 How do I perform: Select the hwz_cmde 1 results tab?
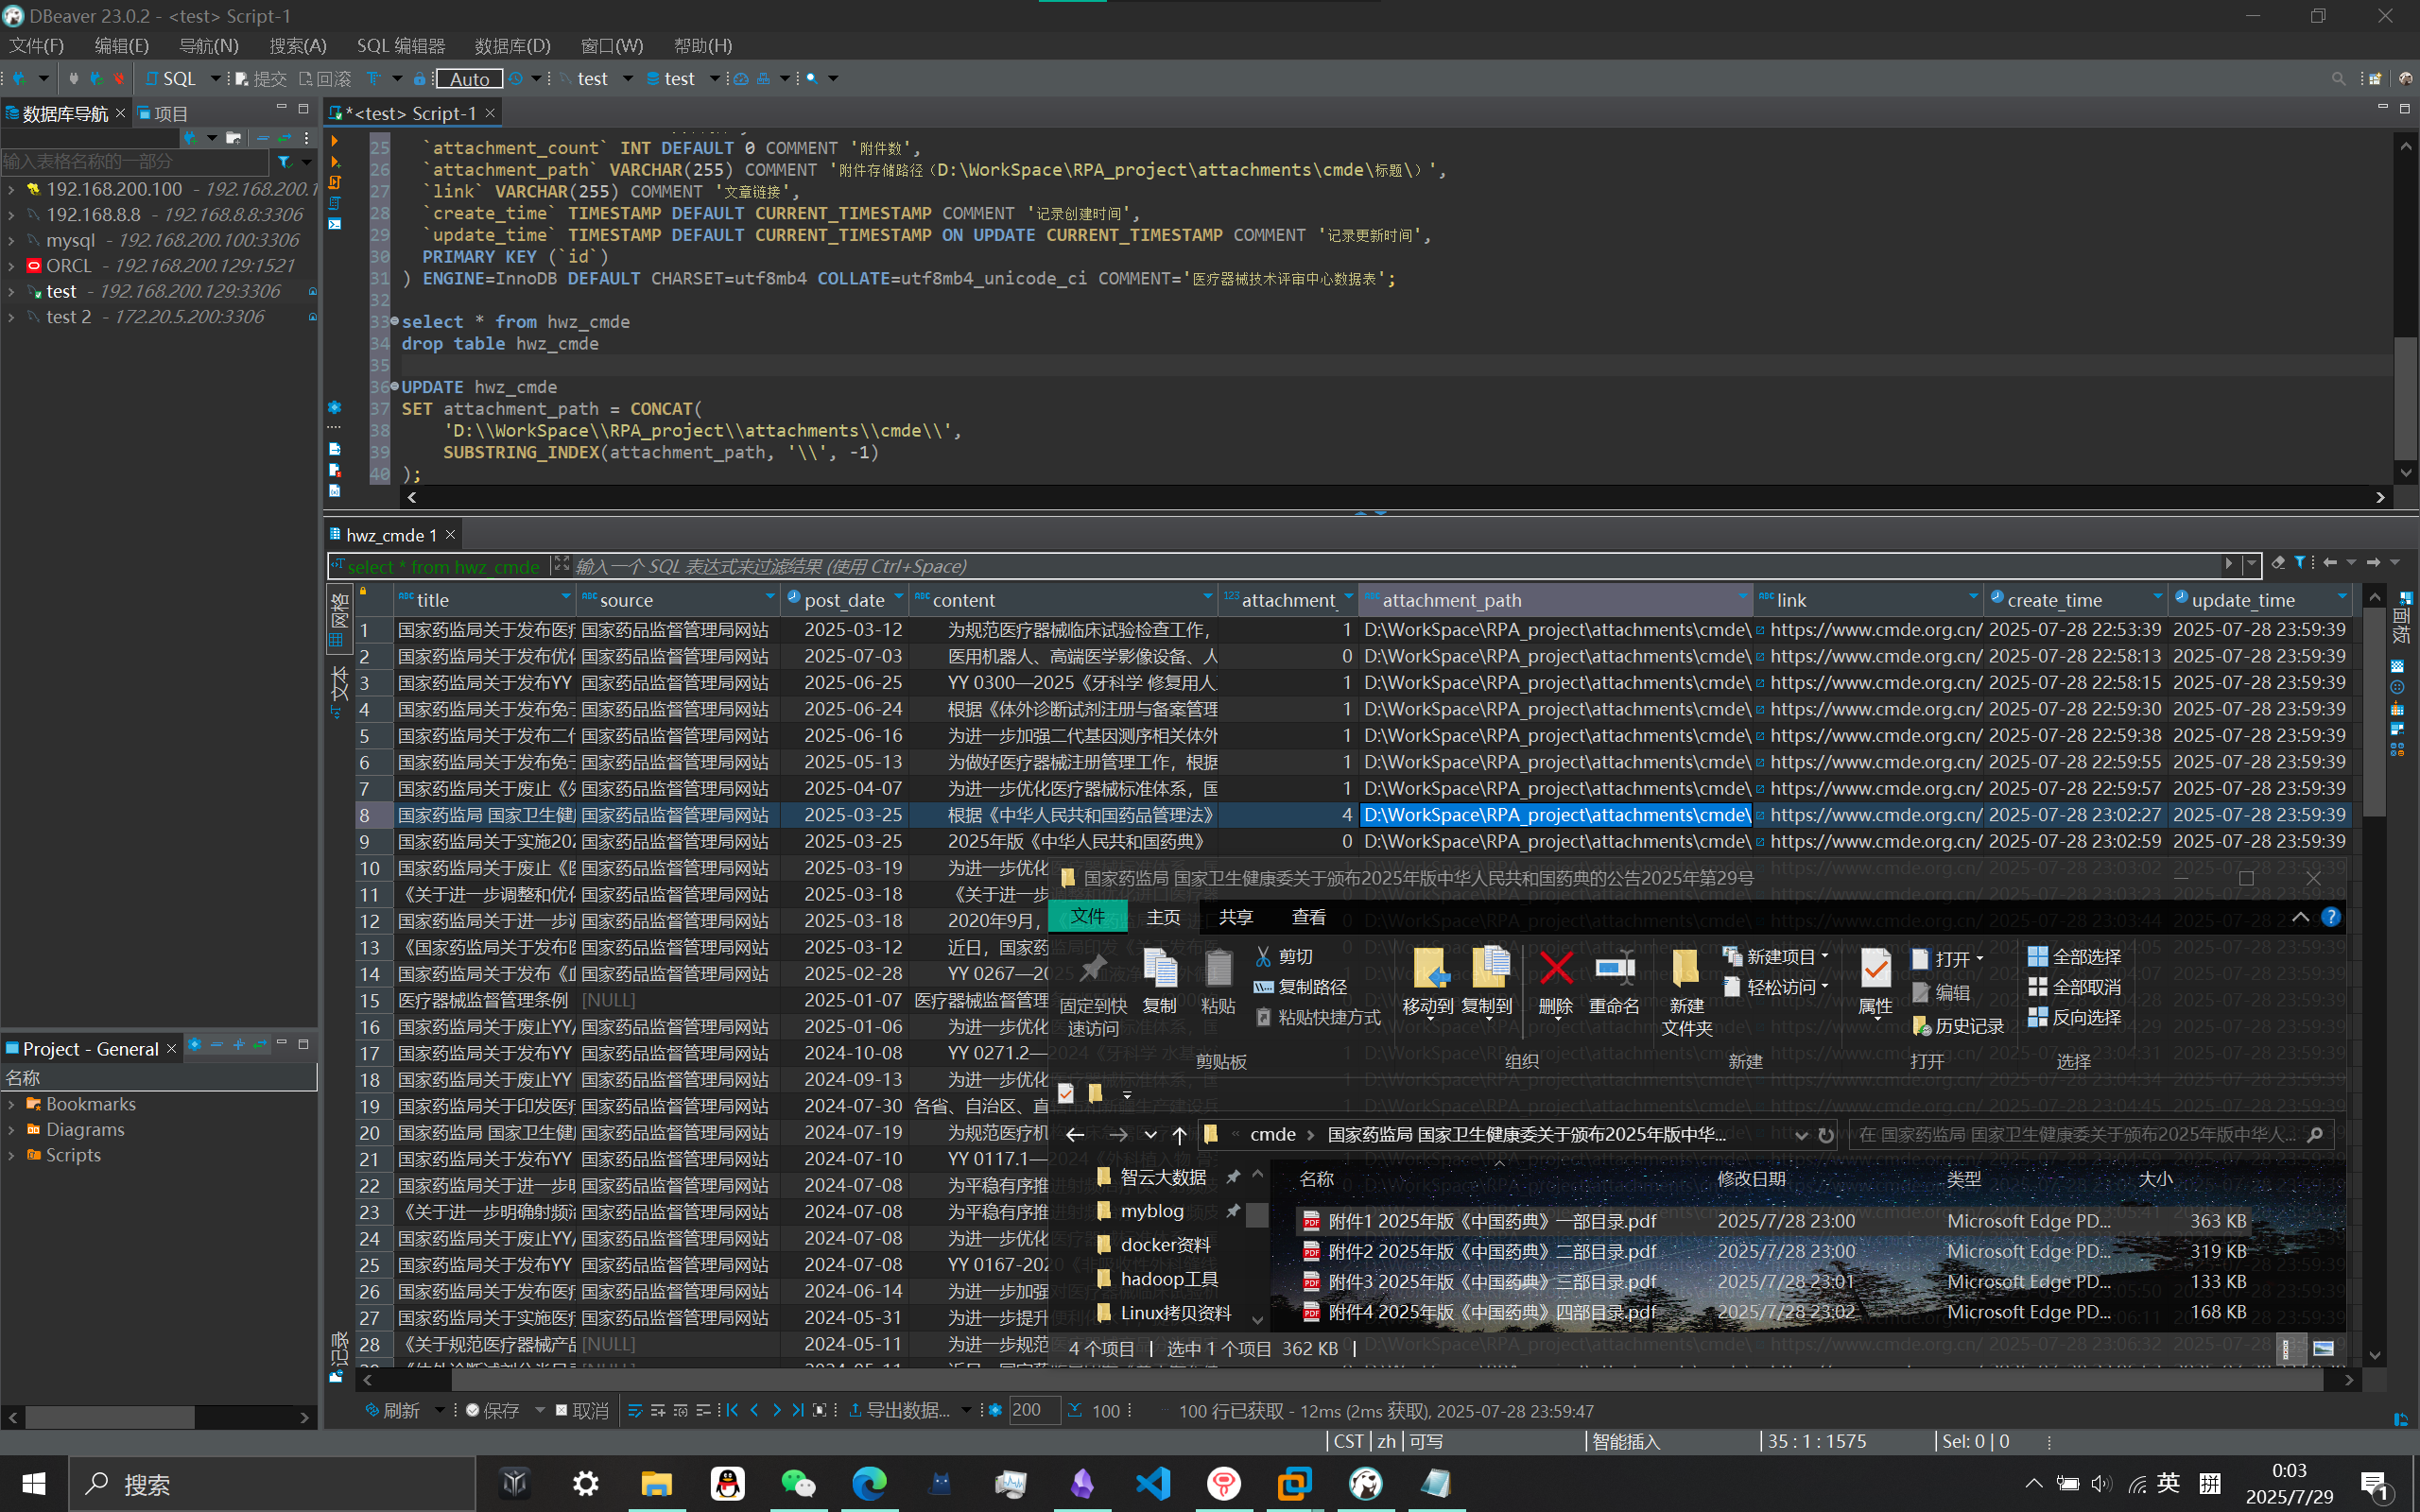tap(391, 535)
